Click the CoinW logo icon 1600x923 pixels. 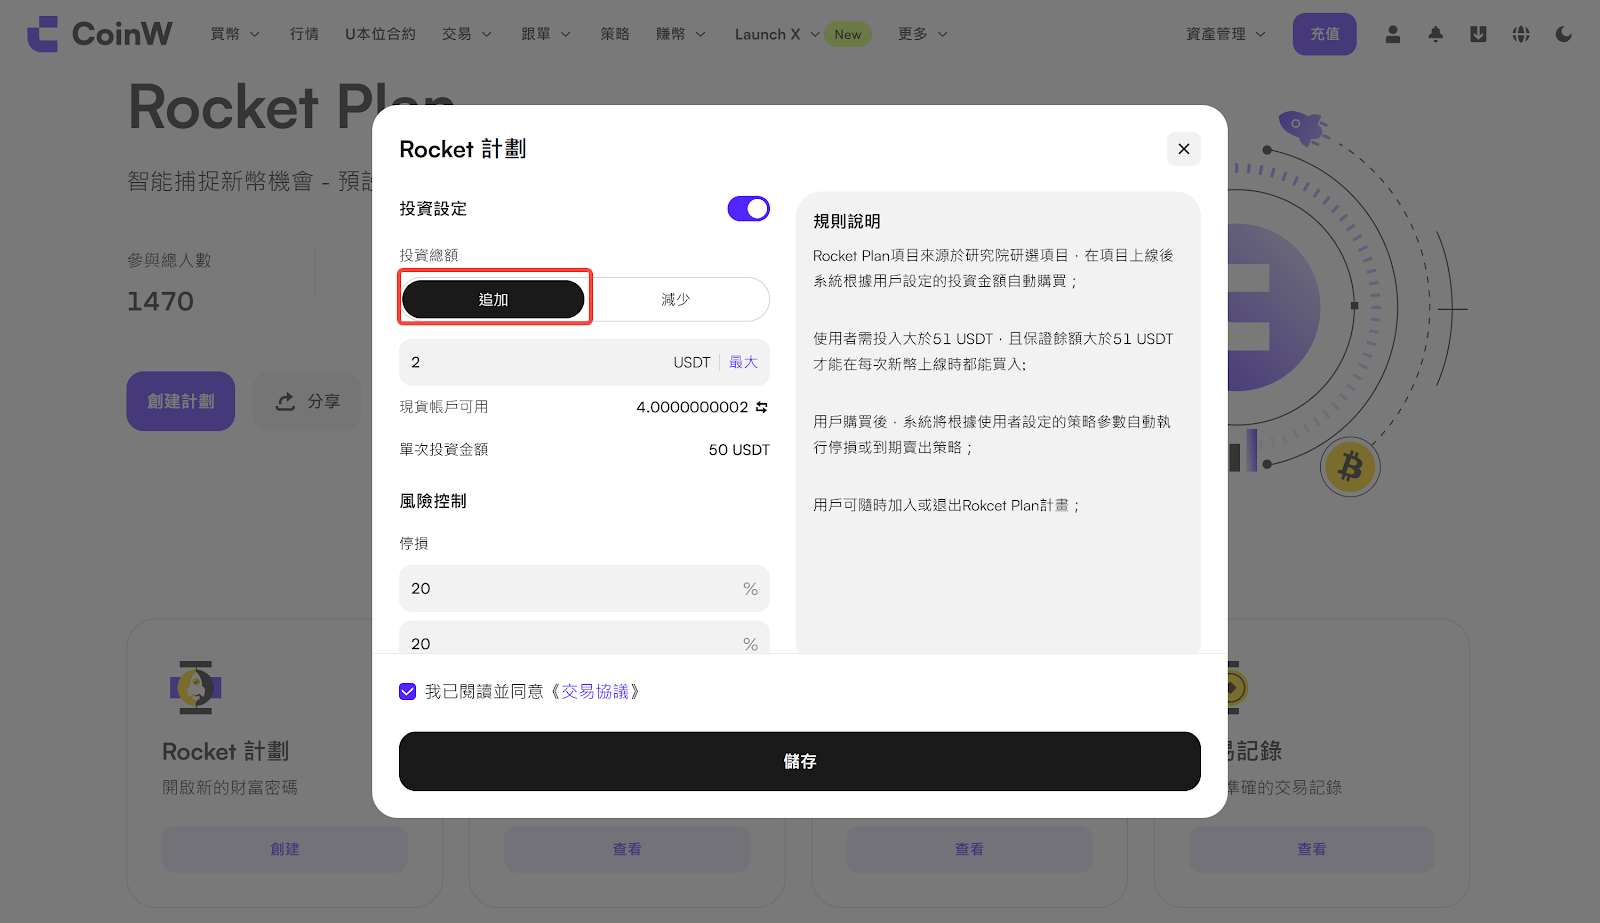pos(43,34)
